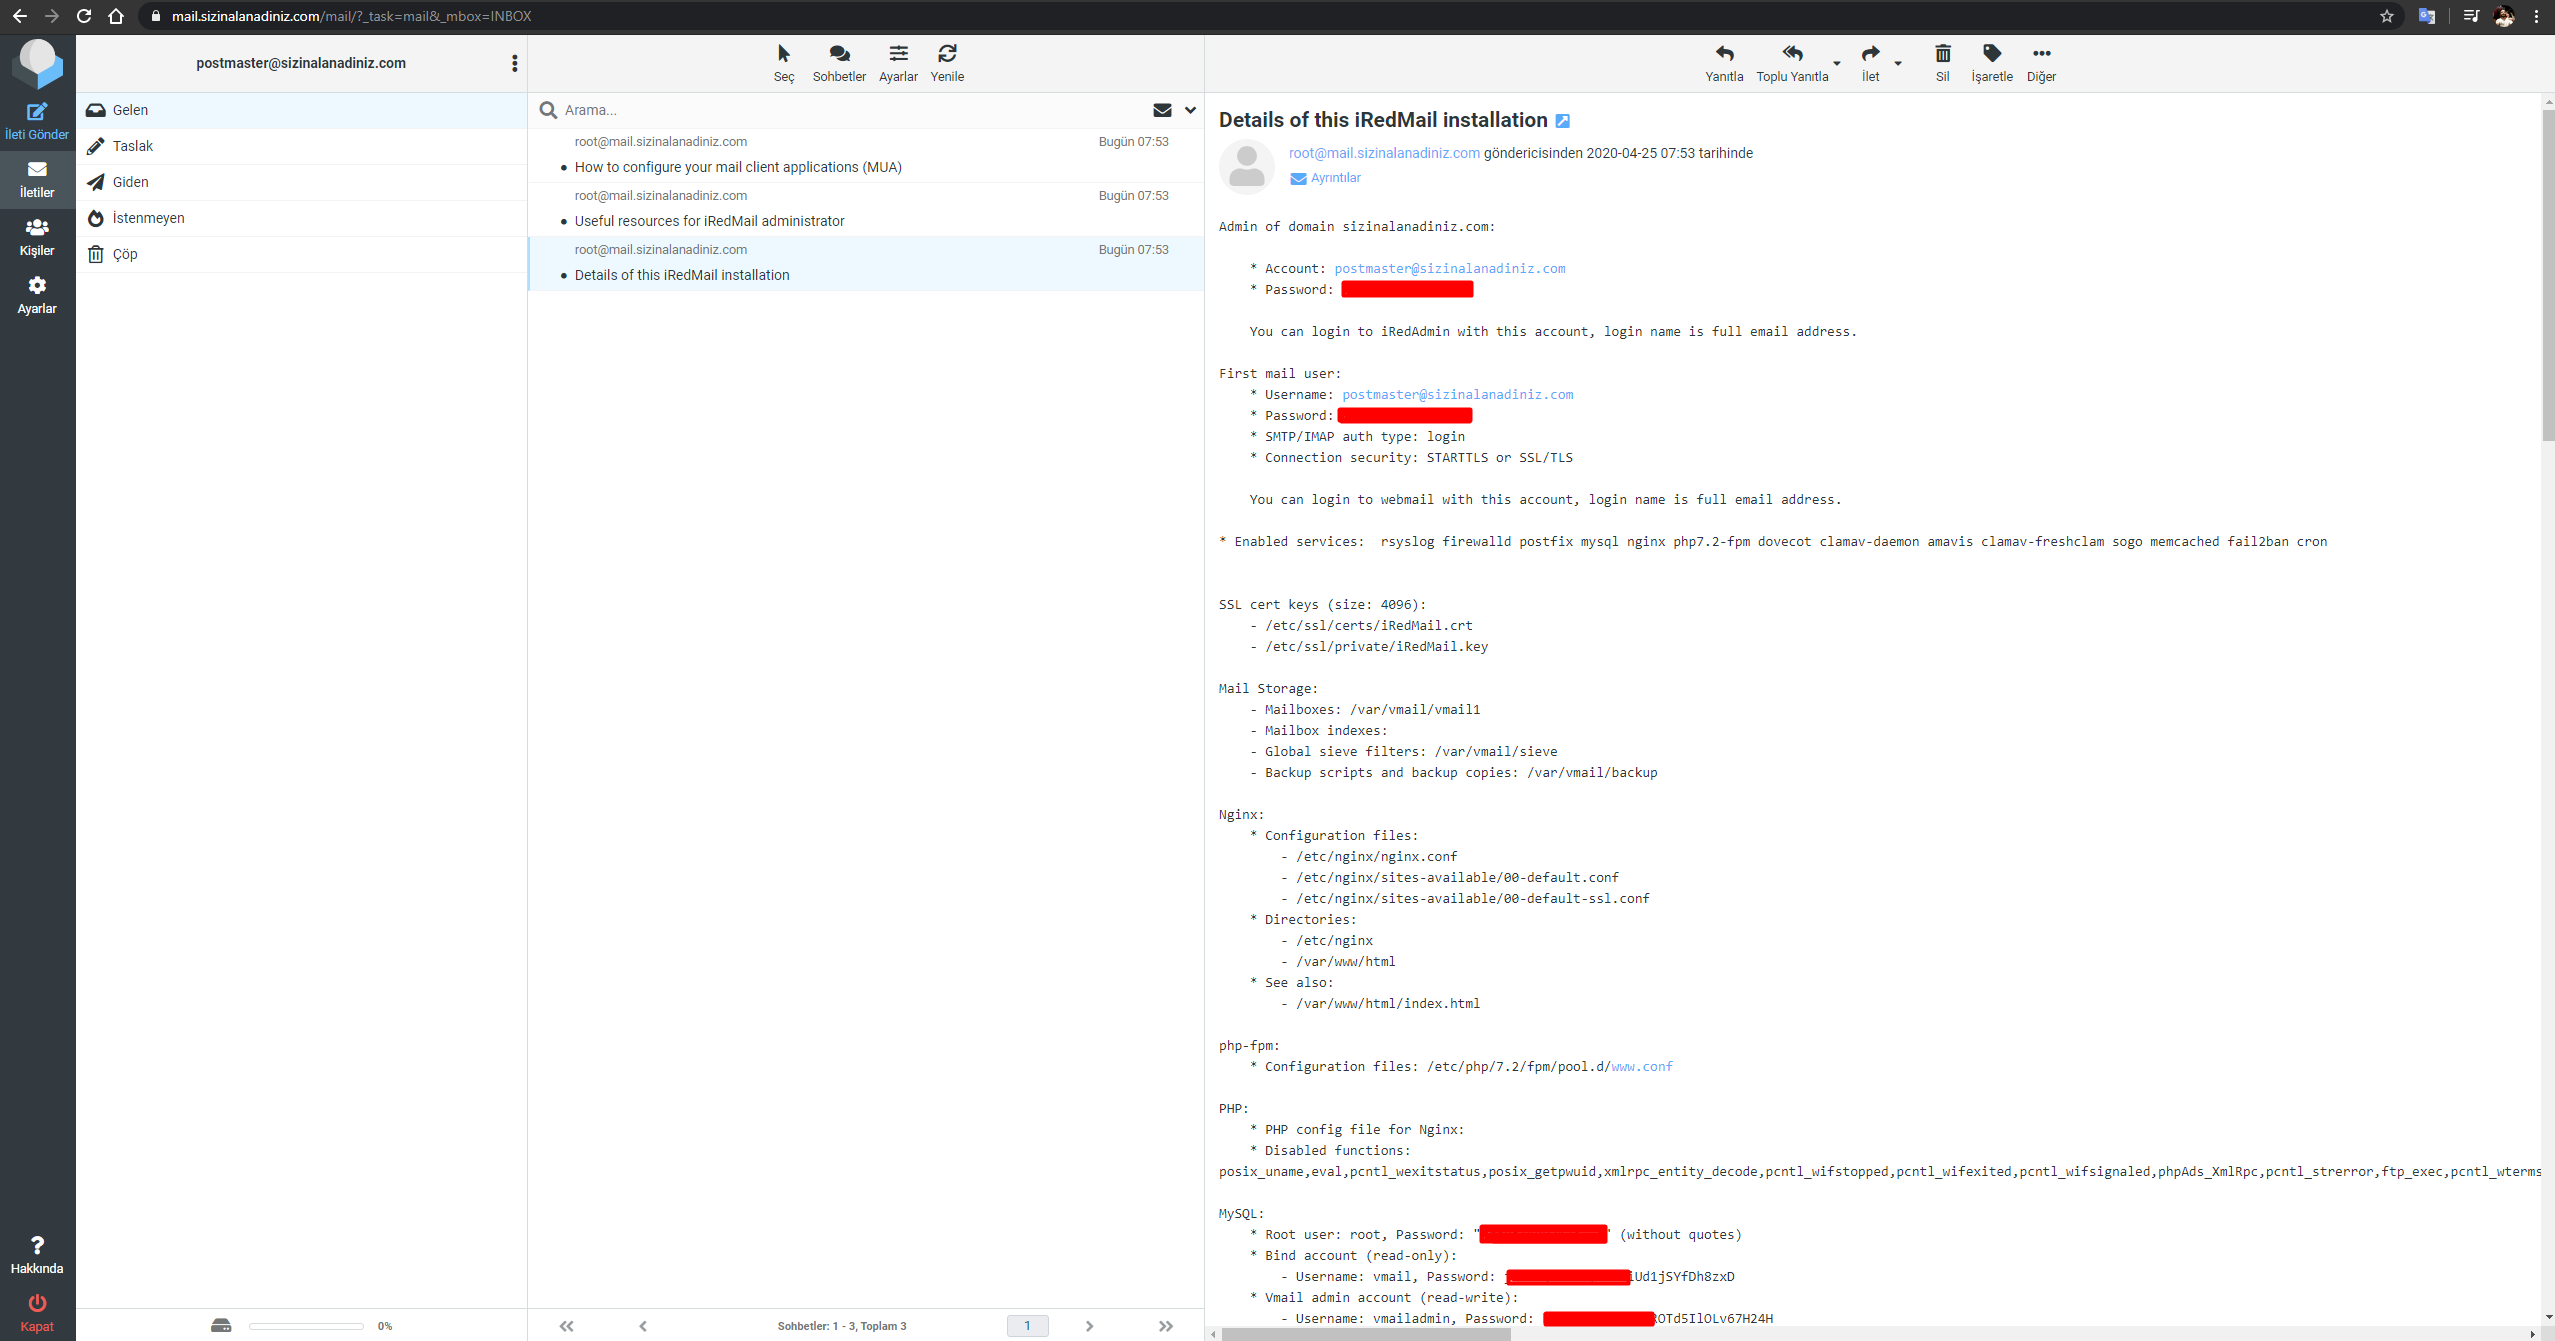Open 'Useful resources for iRedMail administrator' message
This screenshot has width=2555, height=1341.
pos(866,209)
